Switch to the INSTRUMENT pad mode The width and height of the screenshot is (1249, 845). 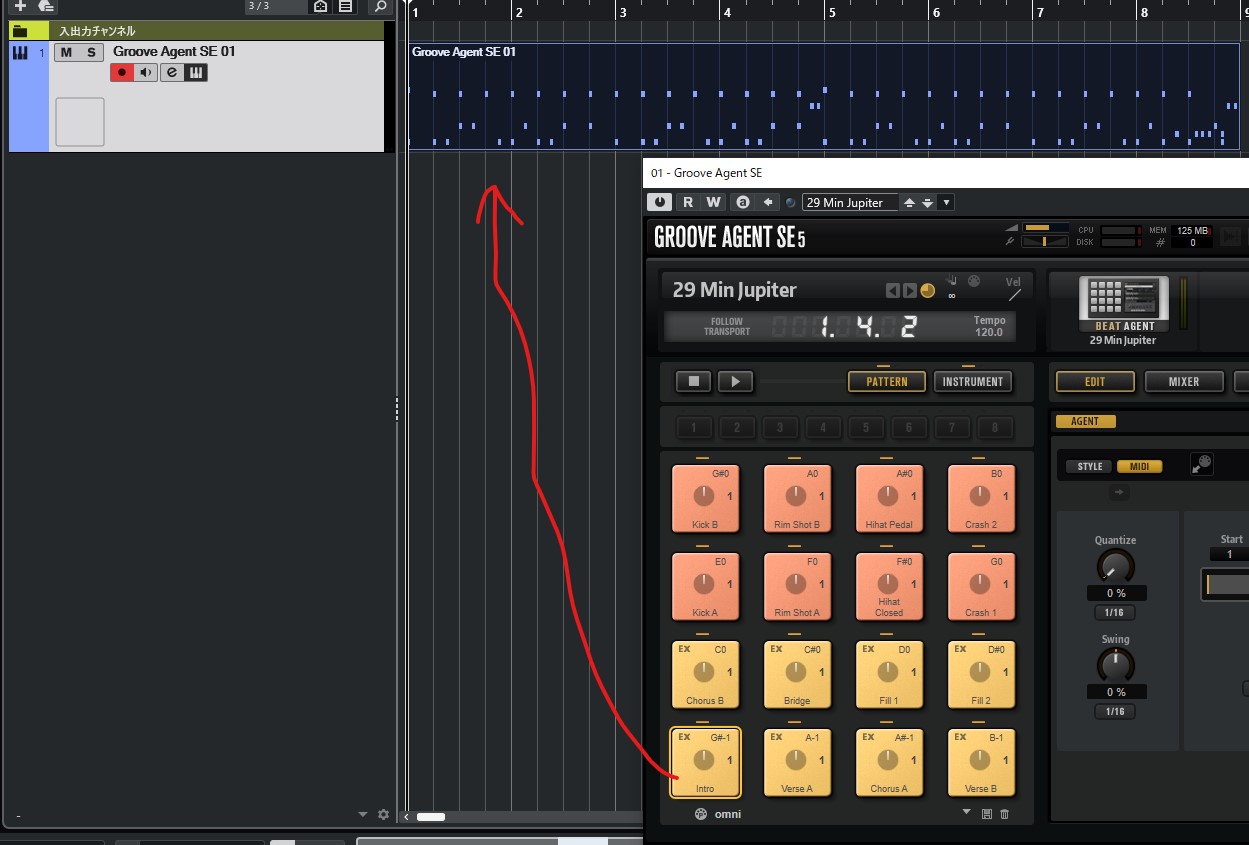tap(972, 381)
